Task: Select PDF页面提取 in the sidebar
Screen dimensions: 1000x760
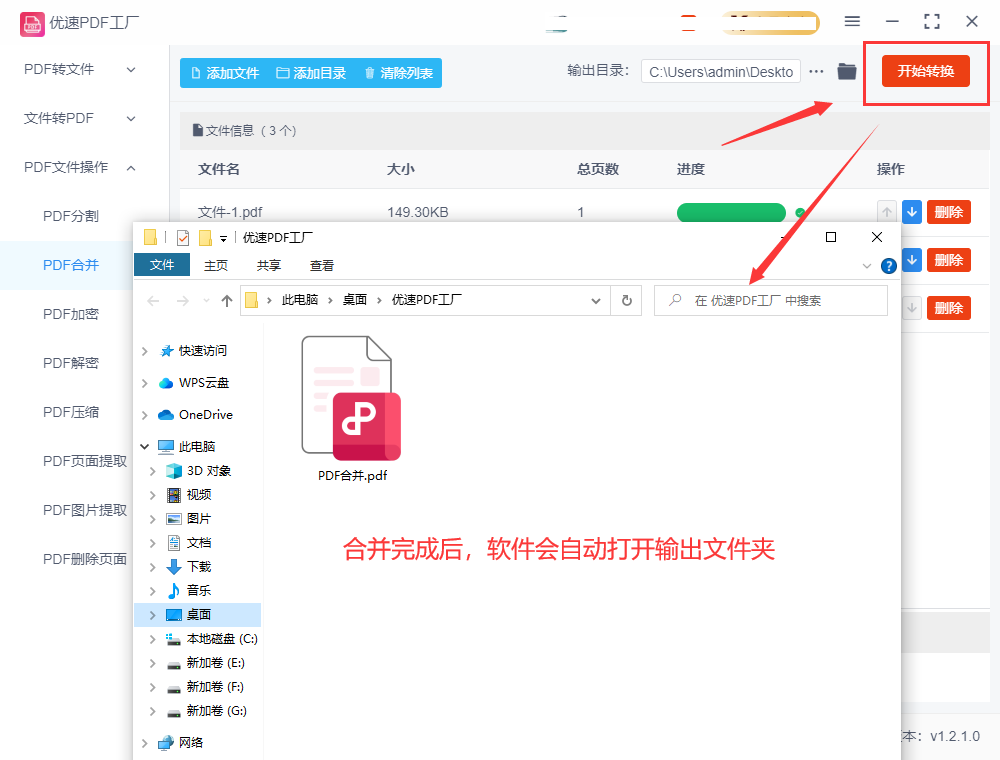Action: pyautogui.click(x=85, y=461)
